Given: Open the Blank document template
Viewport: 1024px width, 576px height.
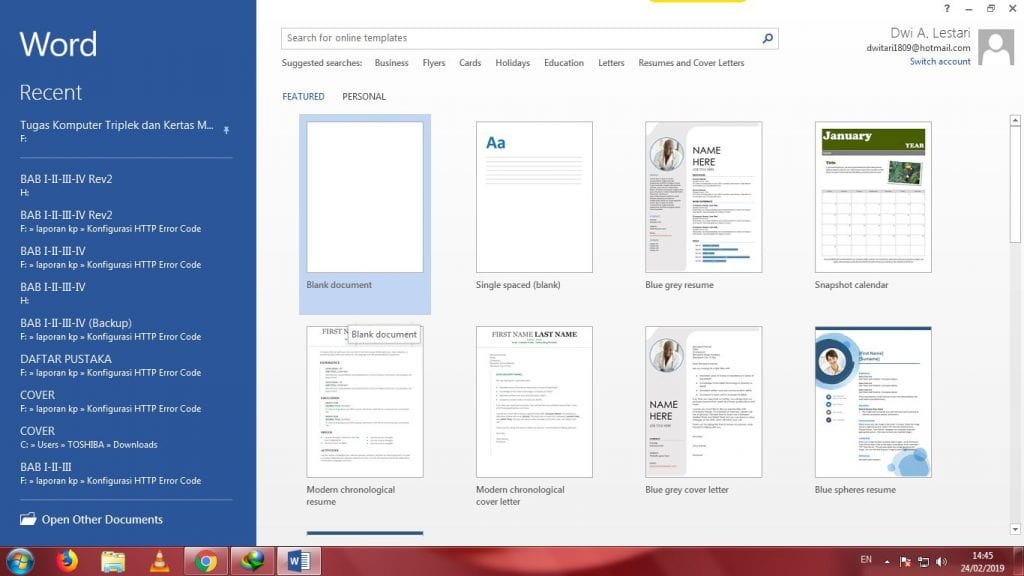Looking at the screenshot, I should tap(365, 198).
